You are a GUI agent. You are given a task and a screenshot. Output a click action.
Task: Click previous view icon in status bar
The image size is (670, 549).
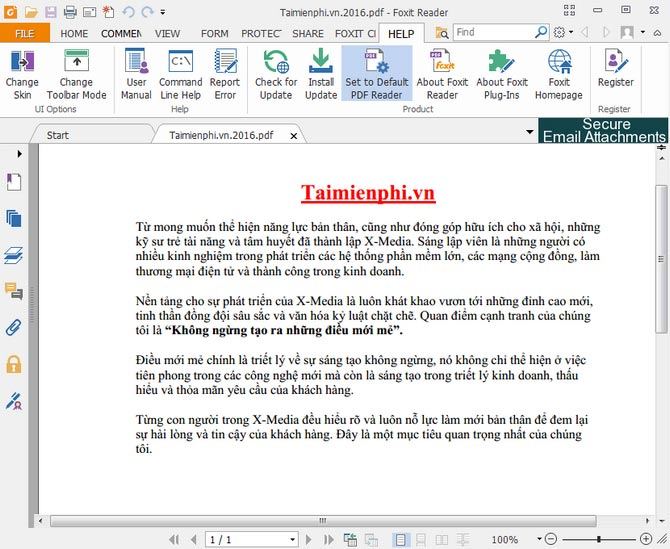point(350,540)
